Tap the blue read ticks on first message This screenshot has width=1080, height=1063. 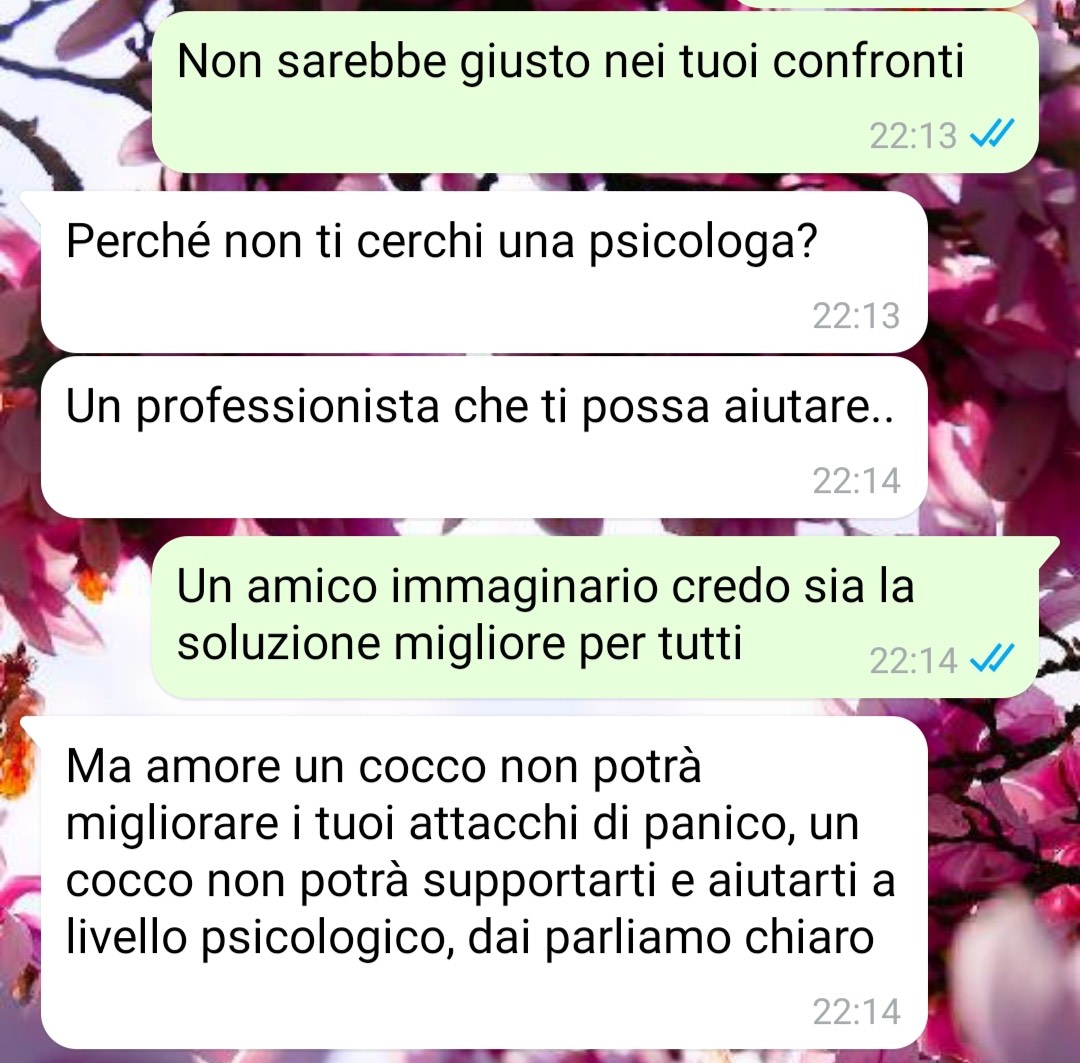click(993, 133)
